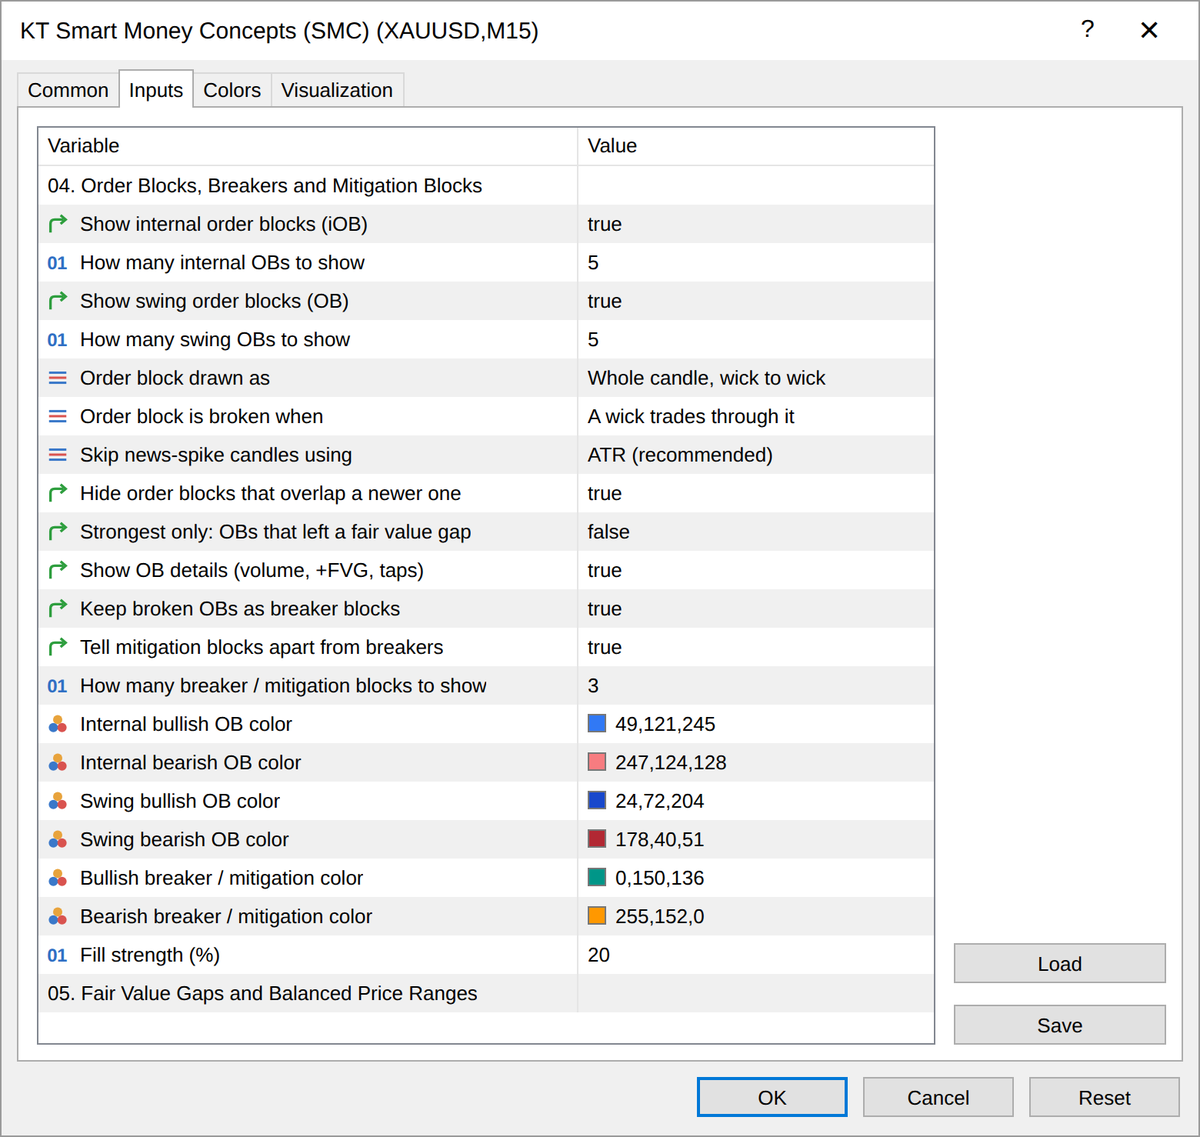Toggle the true value of Show OB details
Image resolution: width=1200 pixels, height=1137 pixels.
pos(756,570)
